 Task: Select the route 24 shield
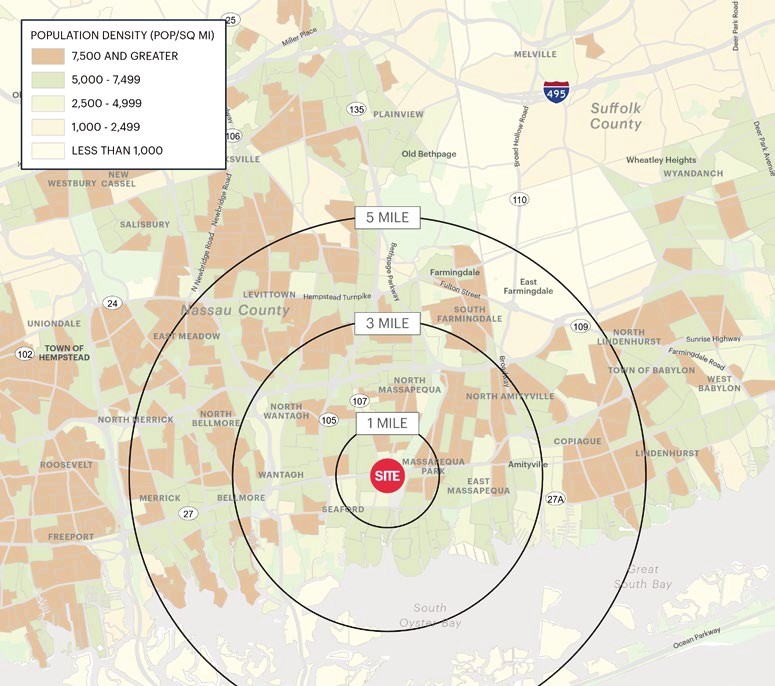click(x=112, y=303)
